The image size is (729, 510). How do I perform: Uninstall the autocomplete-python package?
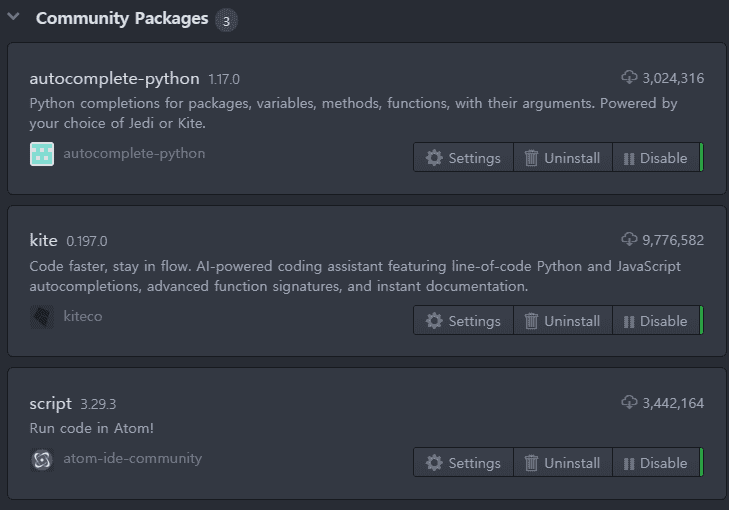click(563, 158)
